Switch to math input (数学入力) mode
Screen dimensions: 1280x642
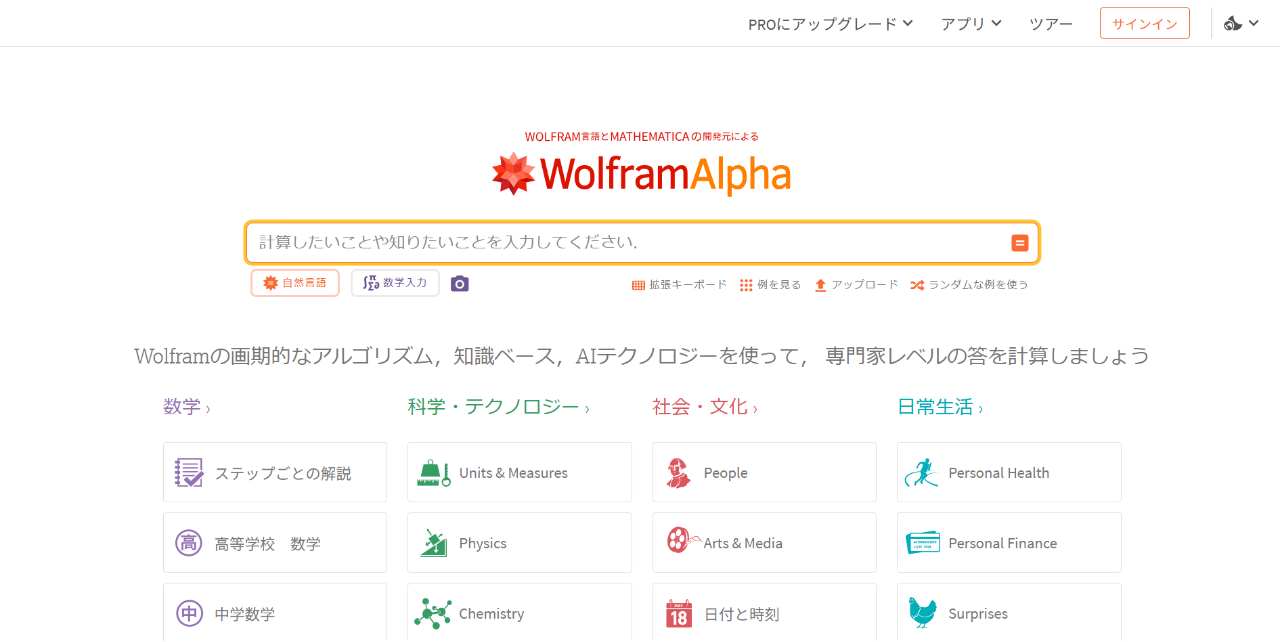(395, 283)
